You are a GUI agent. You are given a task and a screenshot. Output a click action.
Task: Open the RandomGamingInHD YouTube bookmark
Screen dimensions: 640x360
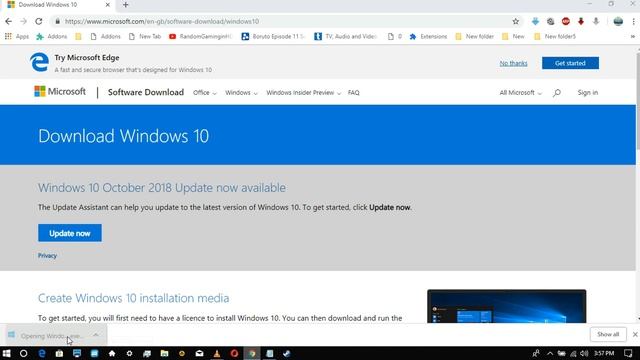click(200, 36)
